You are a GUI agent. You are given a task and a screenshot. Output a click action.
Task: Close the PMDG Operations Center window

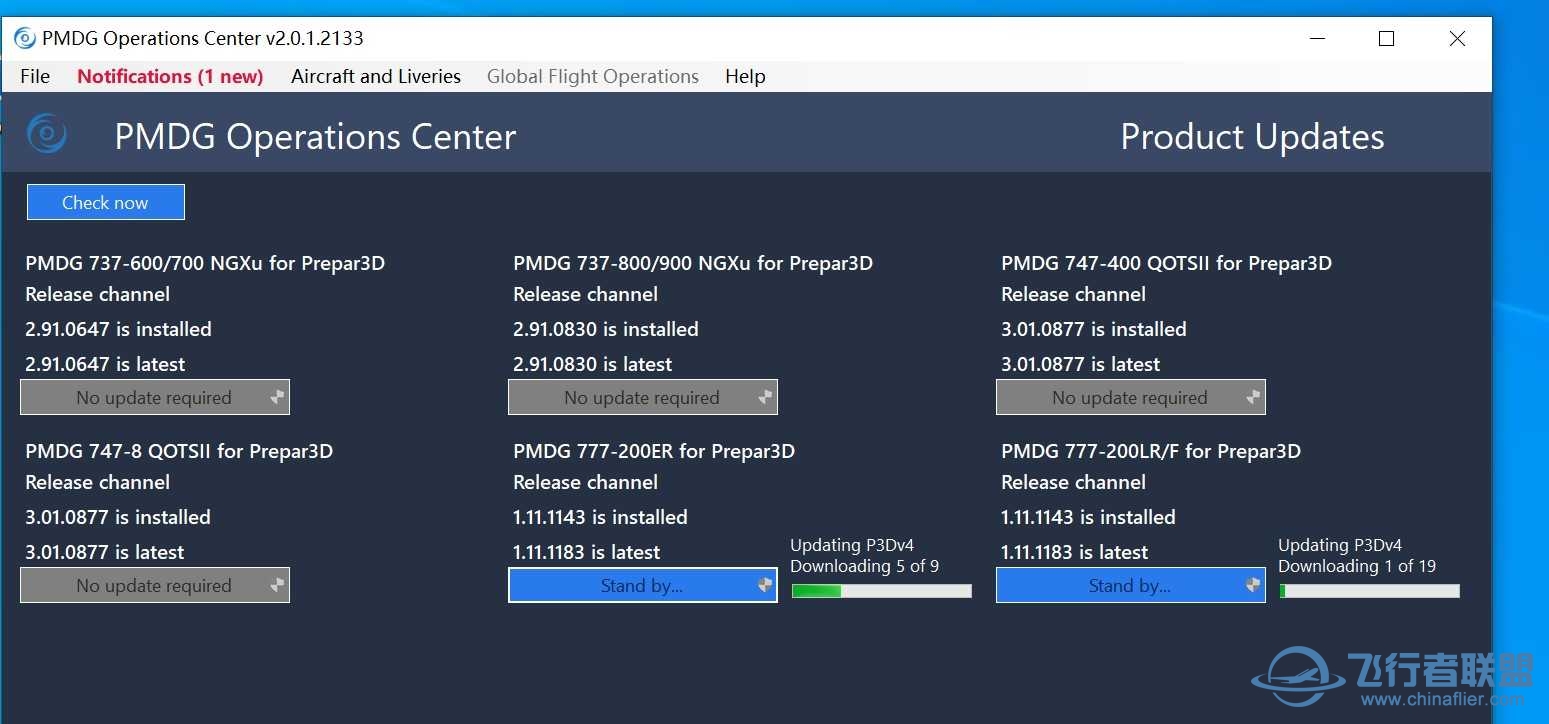[1457, 39]
